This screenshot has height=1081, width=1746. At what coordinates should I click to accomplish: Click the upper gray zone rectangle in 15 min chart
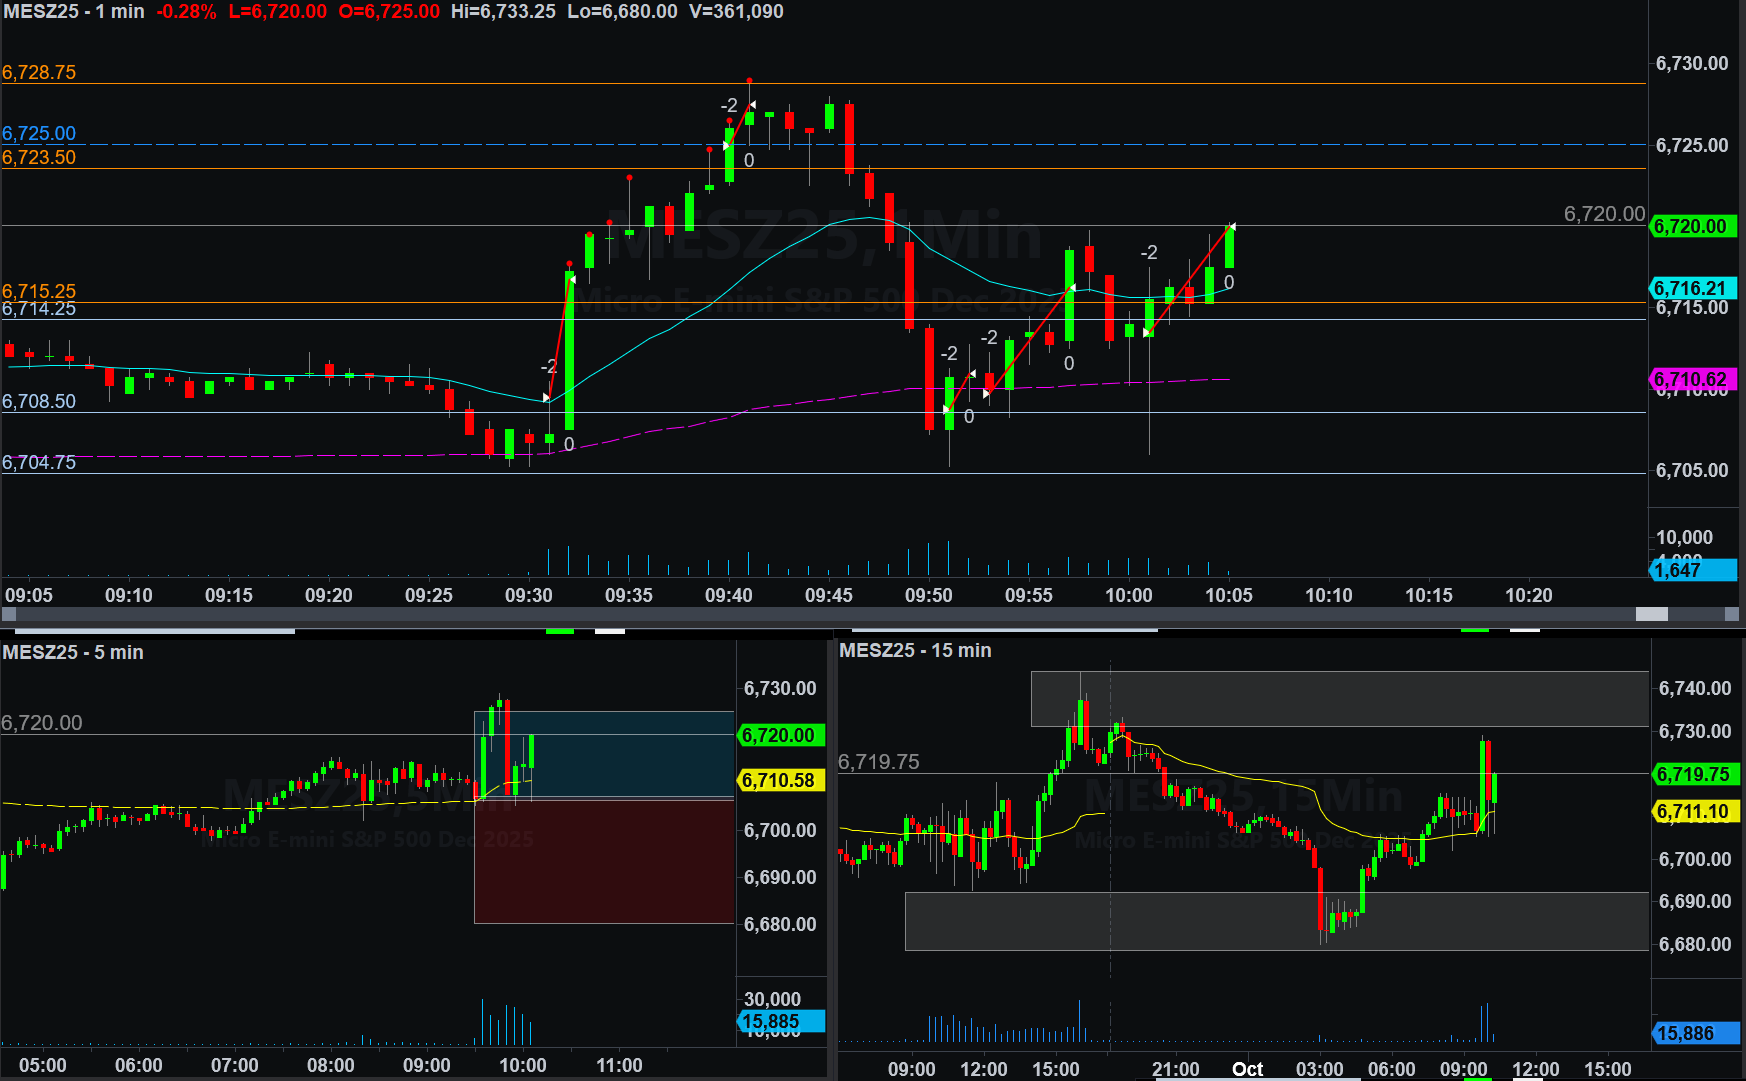click(1339, 698)
